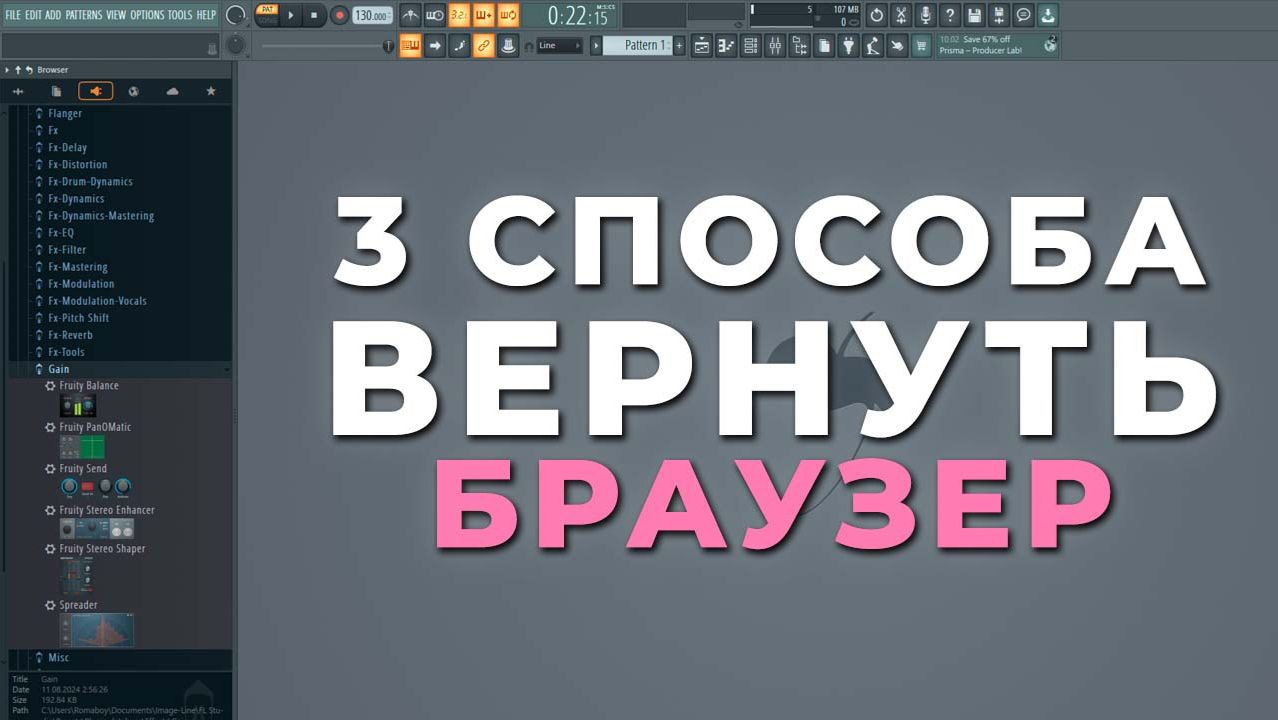Switch to the Browser files tab

tap(56, 91)
